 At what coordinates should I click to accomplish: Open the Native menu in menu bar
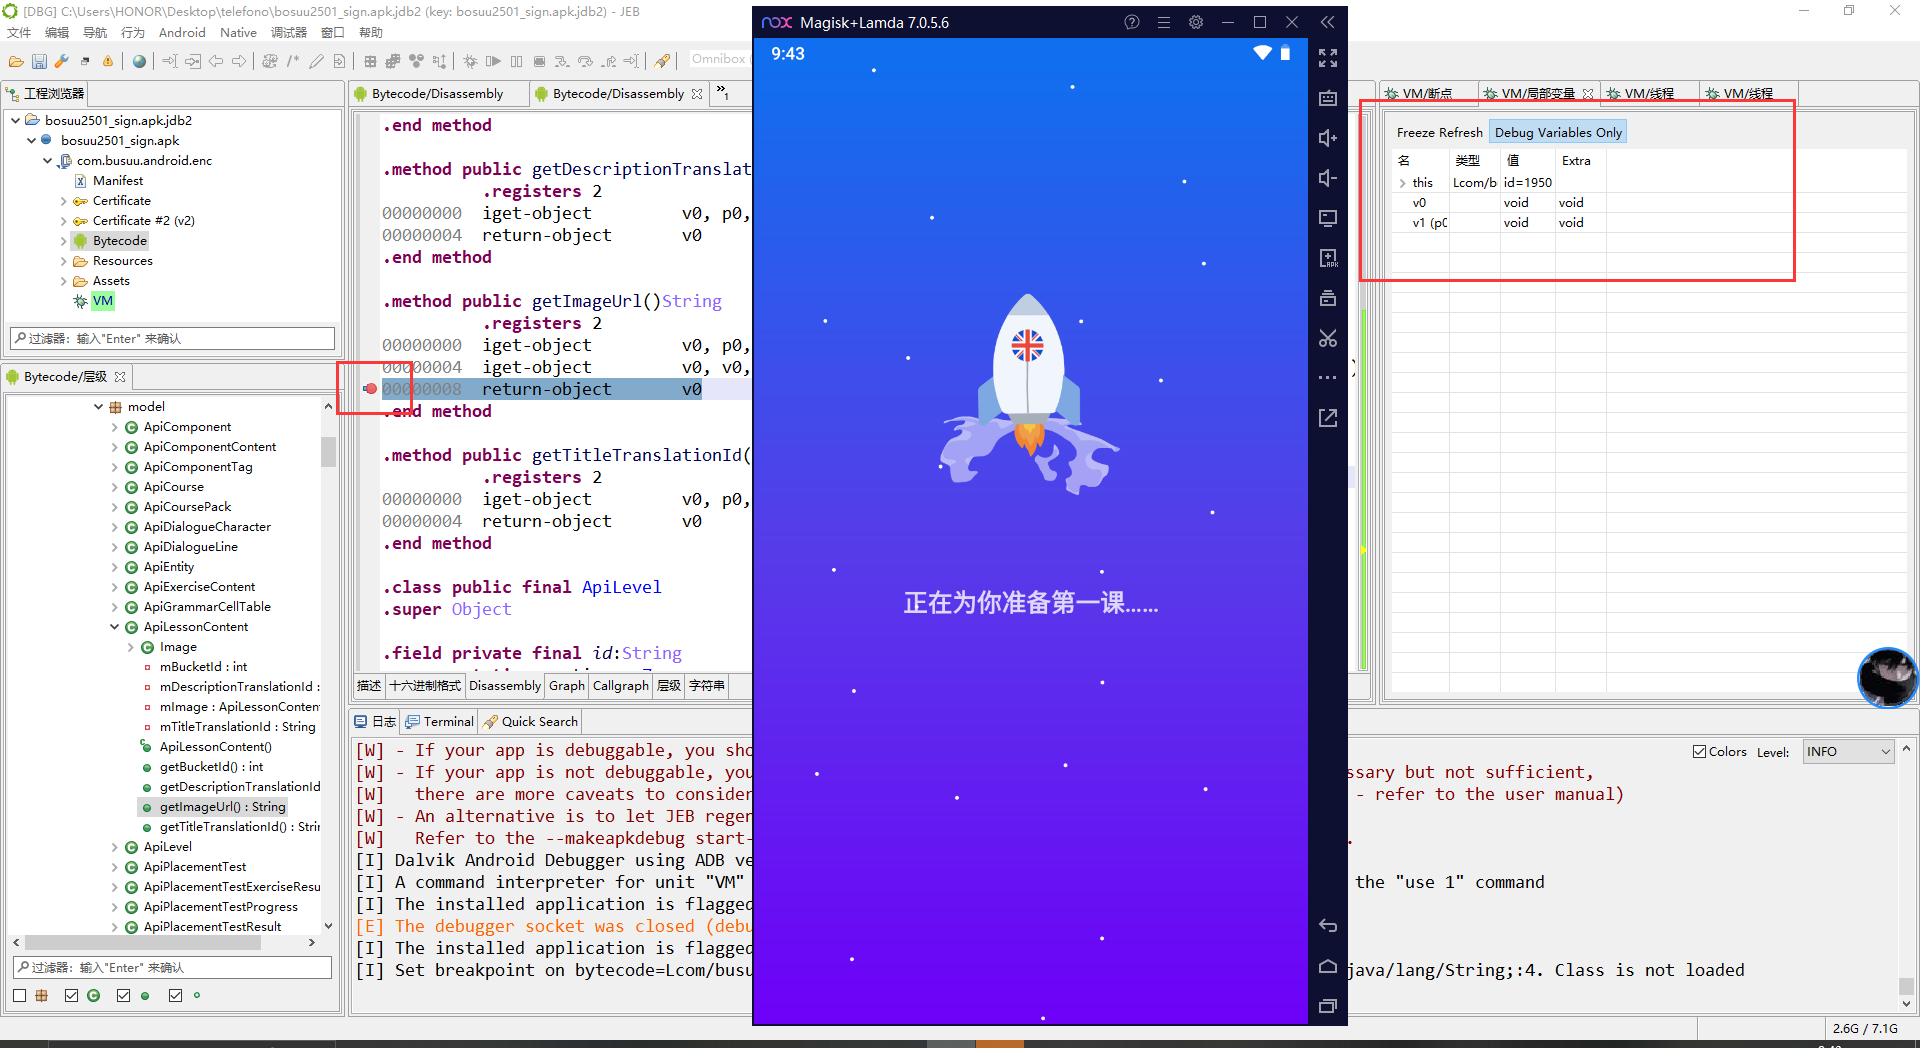click(x=238, y=33)
